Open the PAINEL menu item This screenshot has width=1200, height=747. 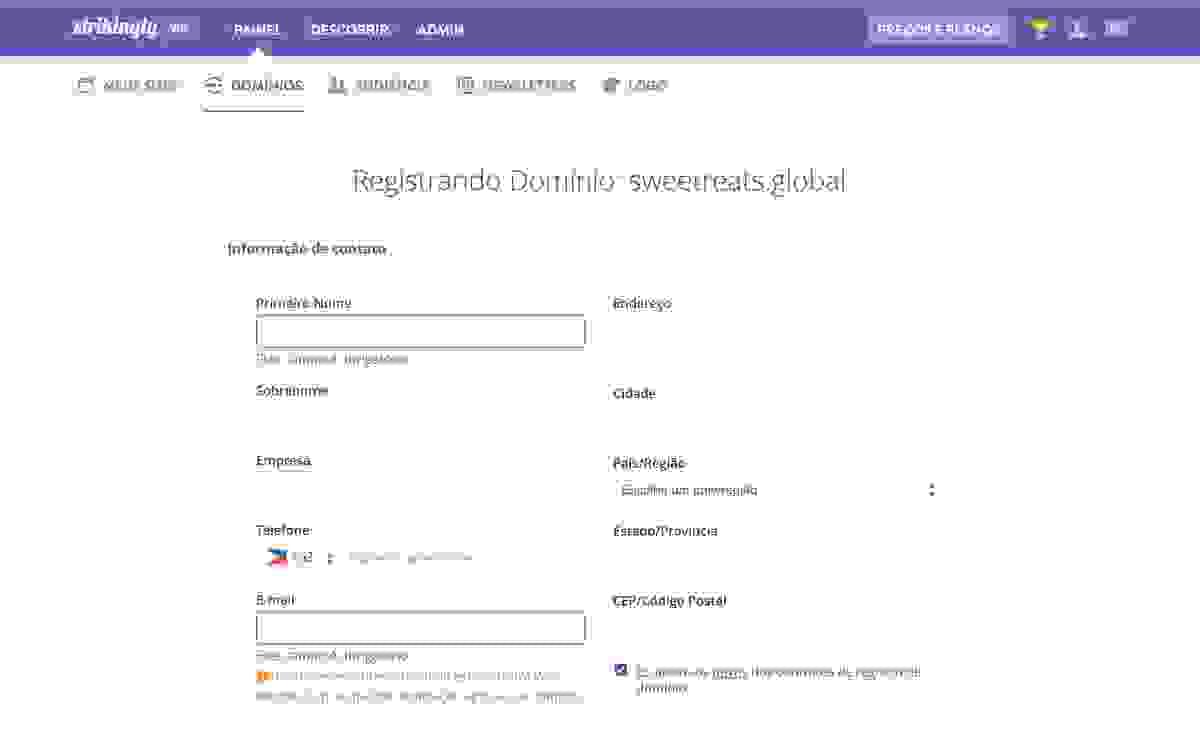pos(257,29)
